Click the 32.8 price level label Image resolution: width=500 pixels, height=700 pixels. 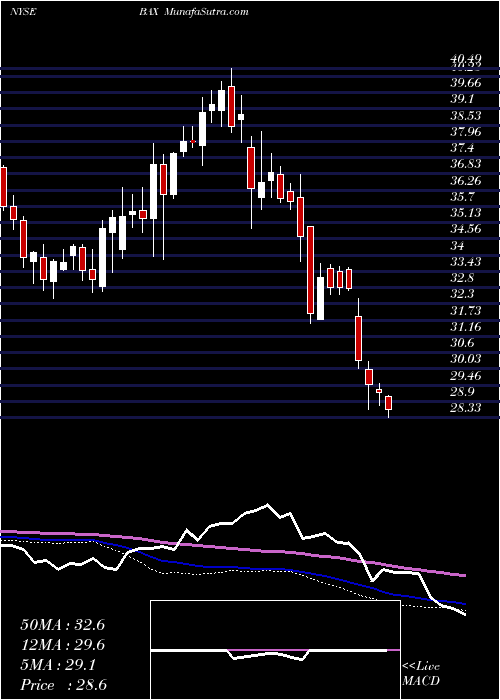462,278
